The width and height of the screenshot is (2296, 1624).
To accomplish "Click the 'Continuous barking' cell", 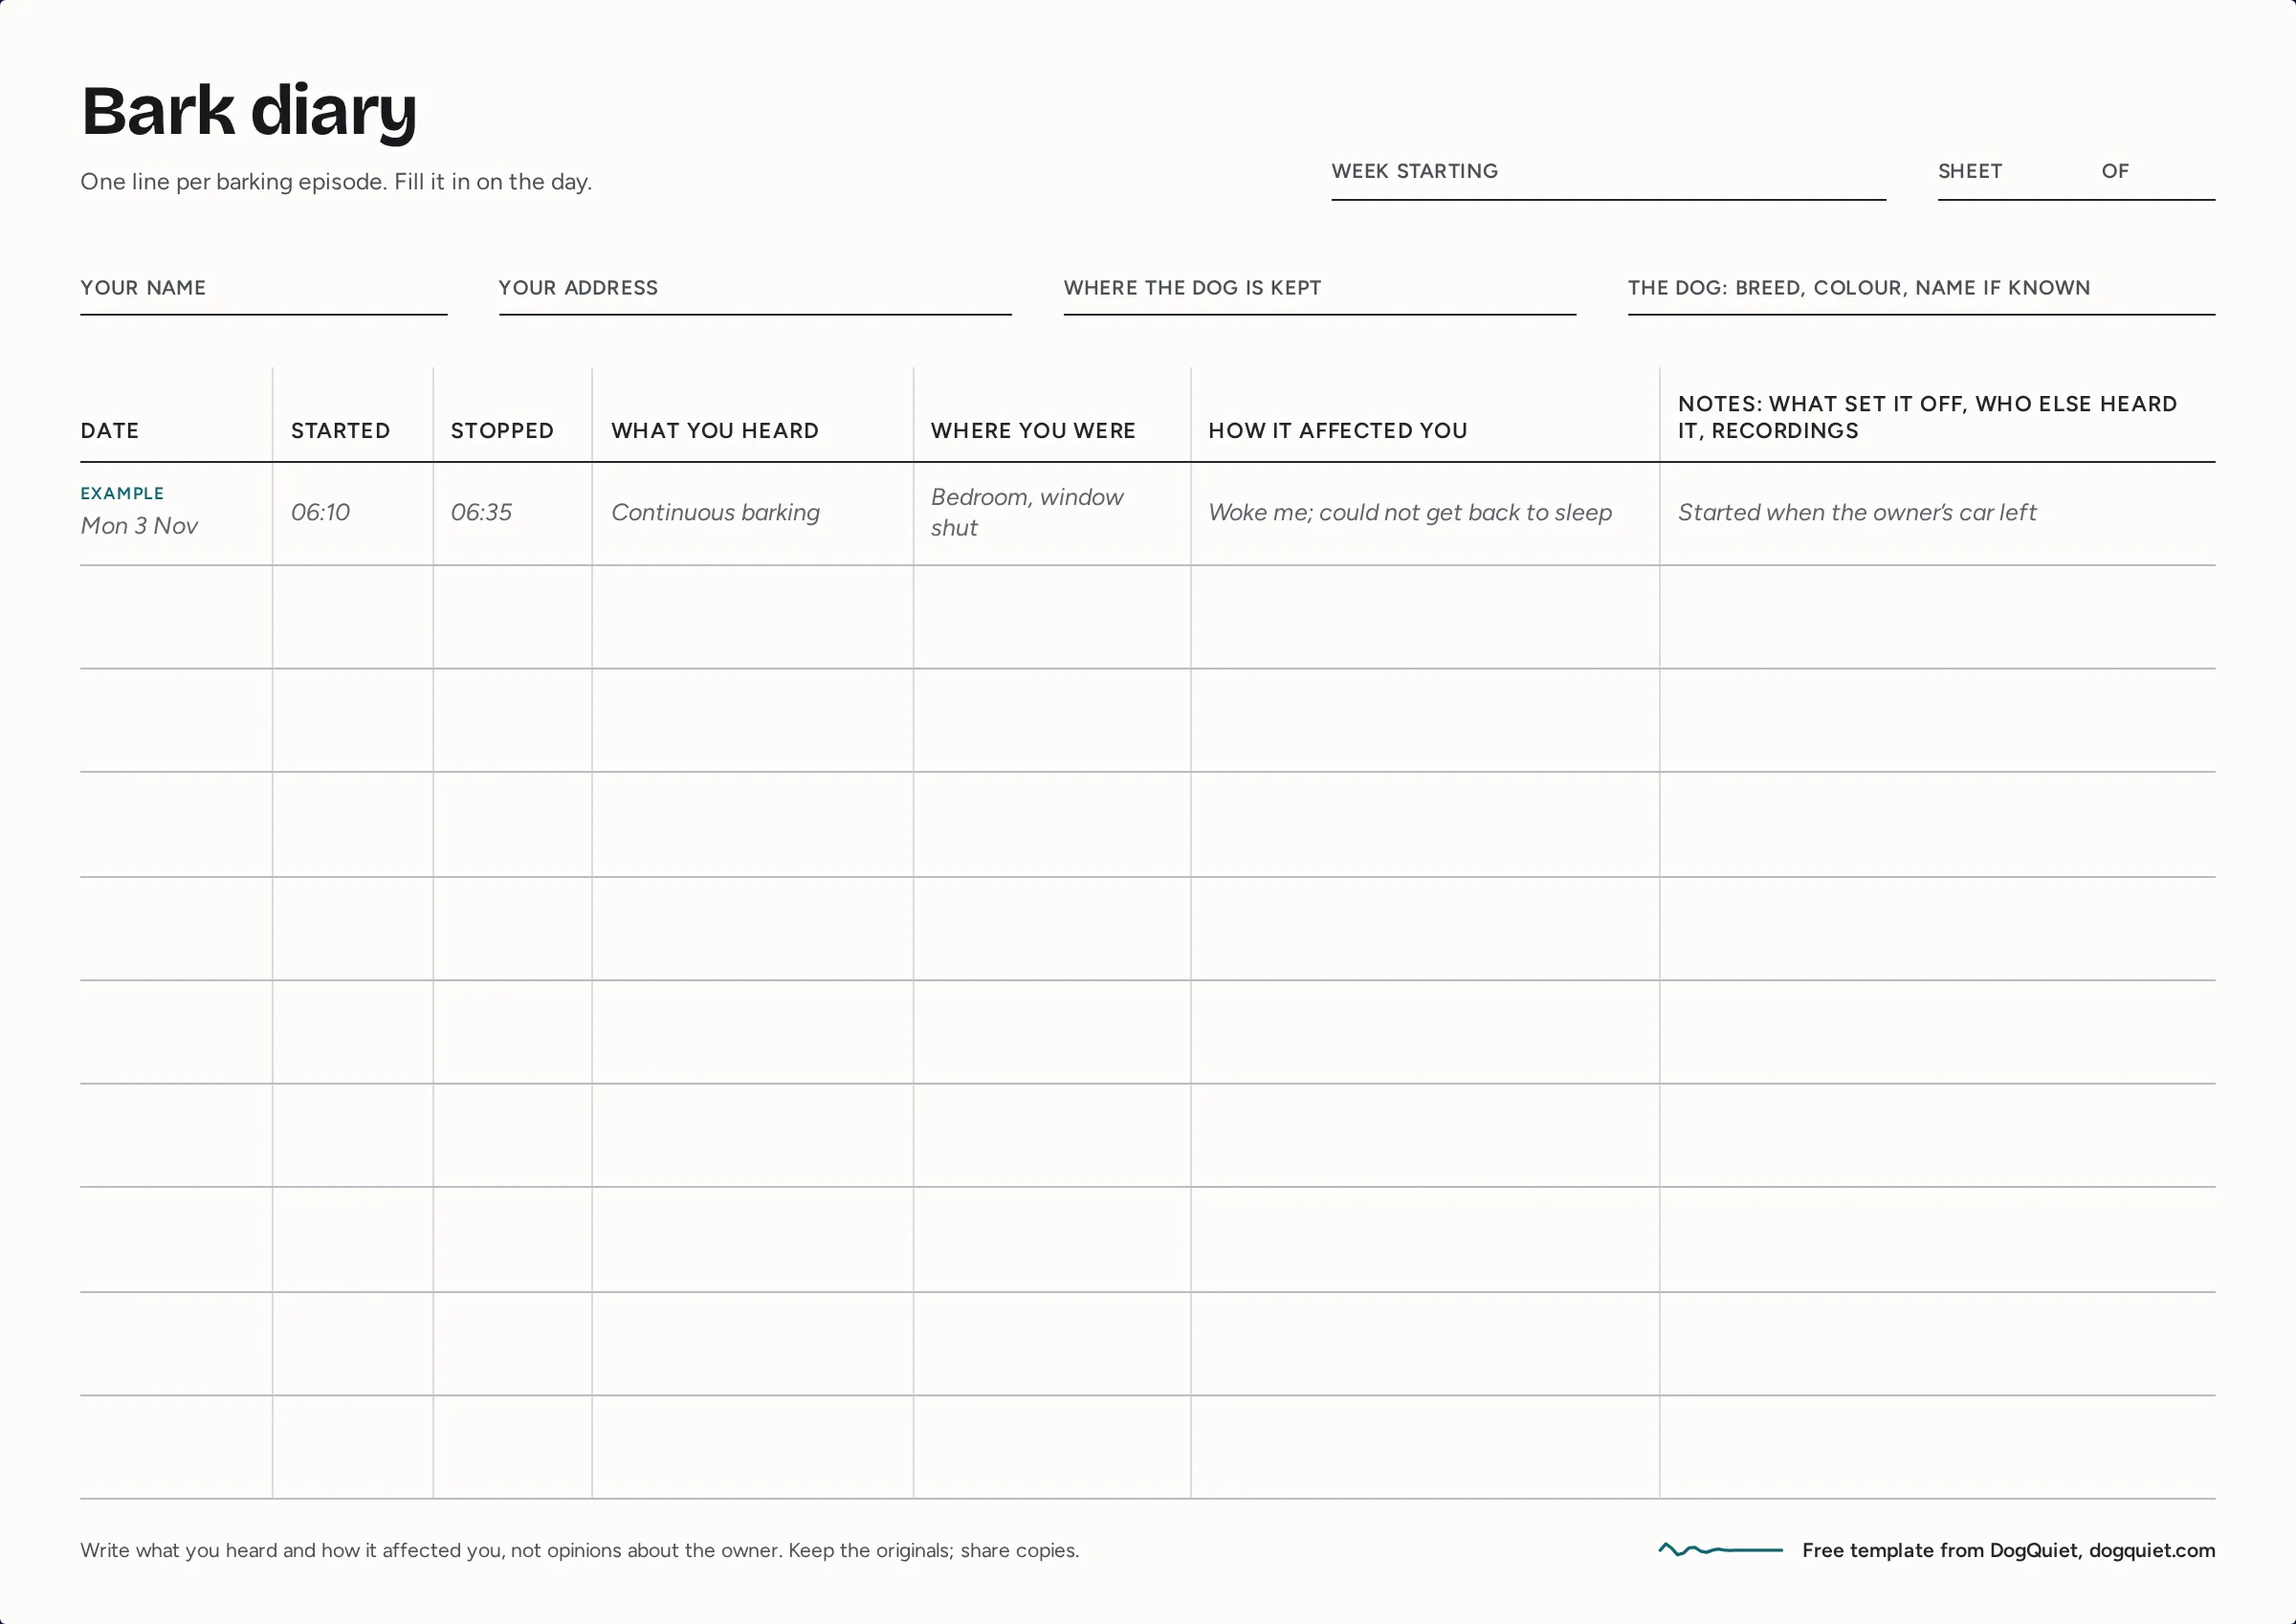I will (715, 512).
